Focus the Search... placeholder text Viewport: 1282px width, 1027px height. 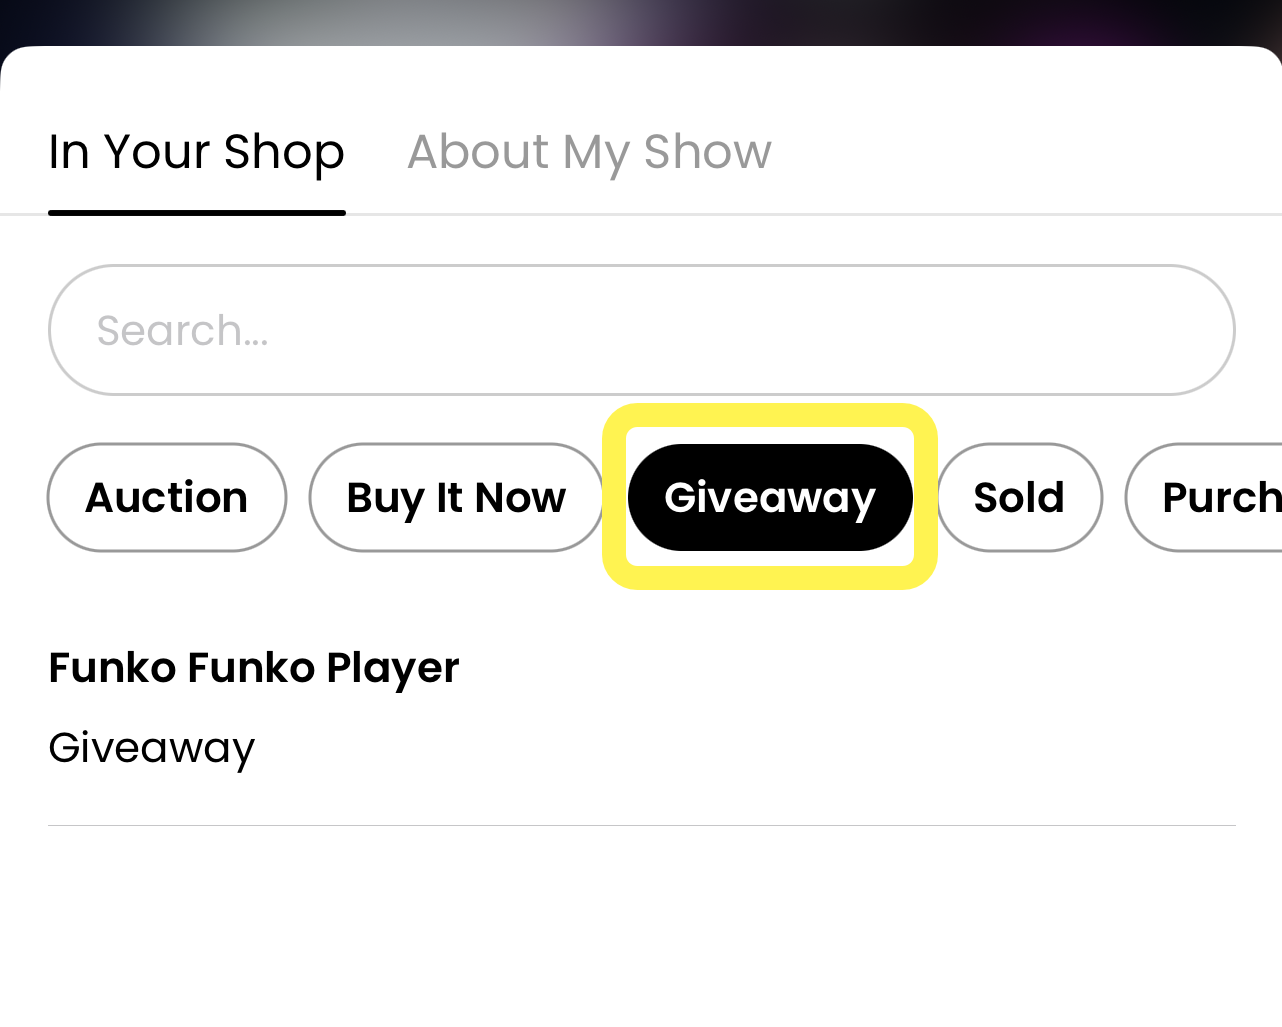183,331
